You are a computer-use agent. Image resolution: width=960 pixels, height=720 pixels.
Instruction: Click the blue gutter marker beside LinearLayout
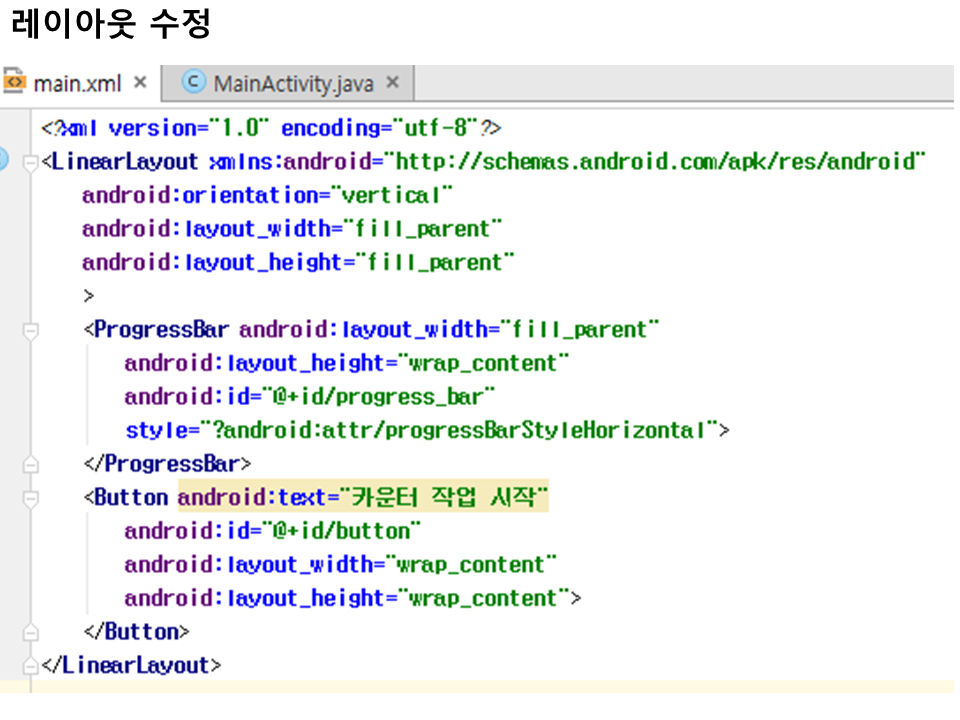tap(3, 160)
